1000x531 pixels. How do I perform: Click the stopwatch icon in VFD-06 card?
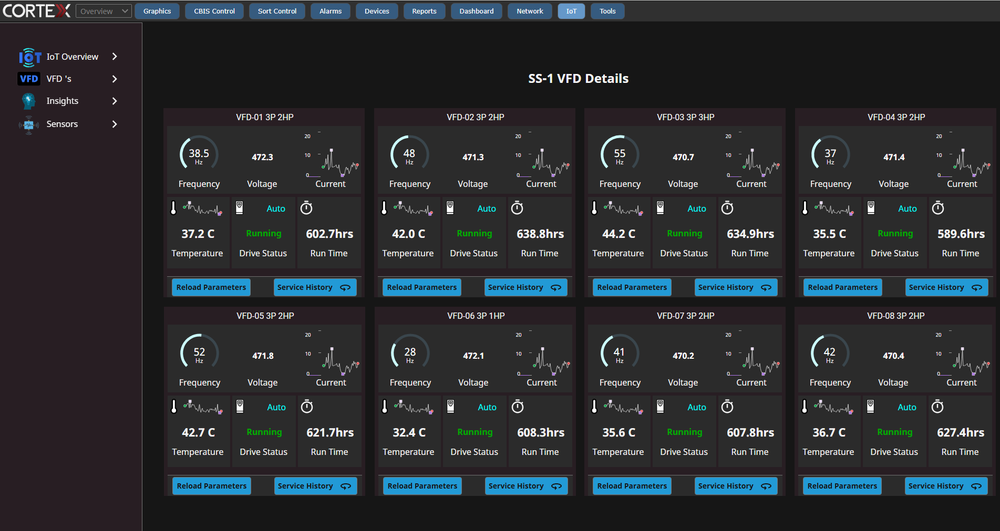[x=518, y=406]
